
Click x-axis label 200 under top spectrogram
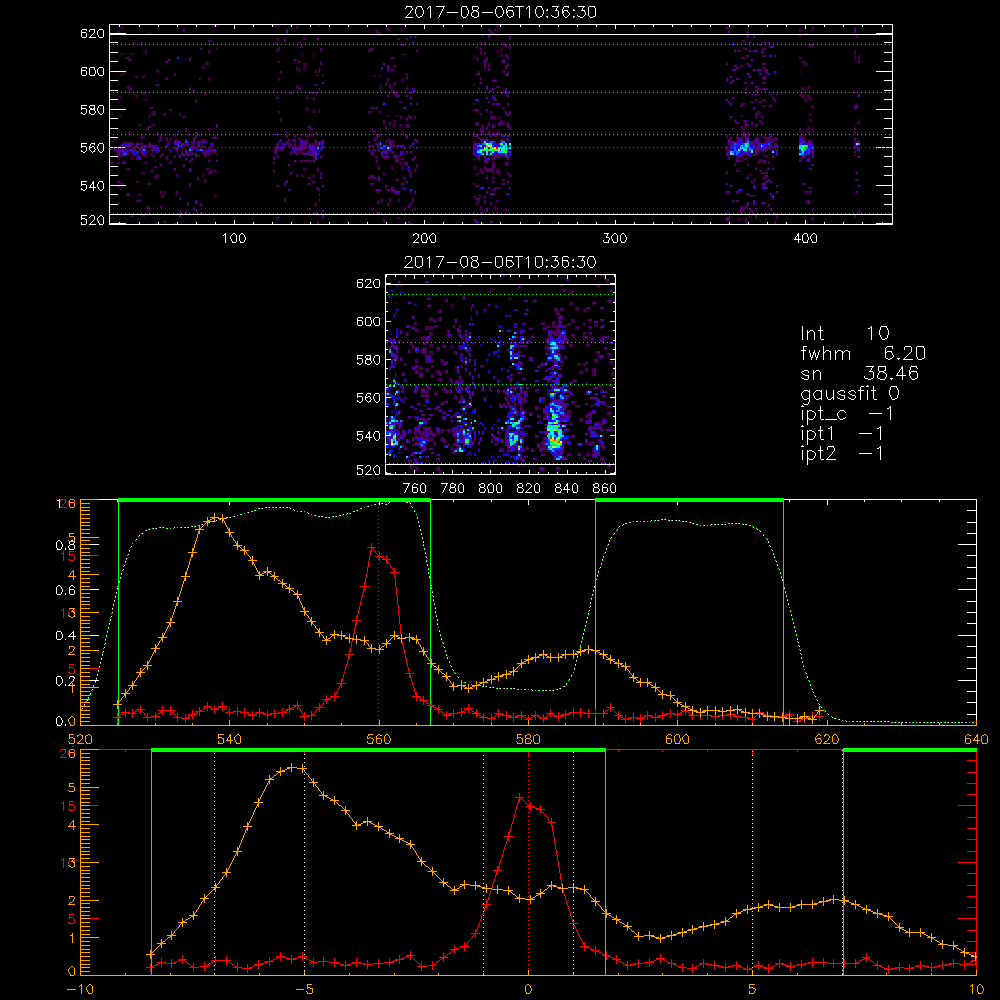click(x=425, y=239)
